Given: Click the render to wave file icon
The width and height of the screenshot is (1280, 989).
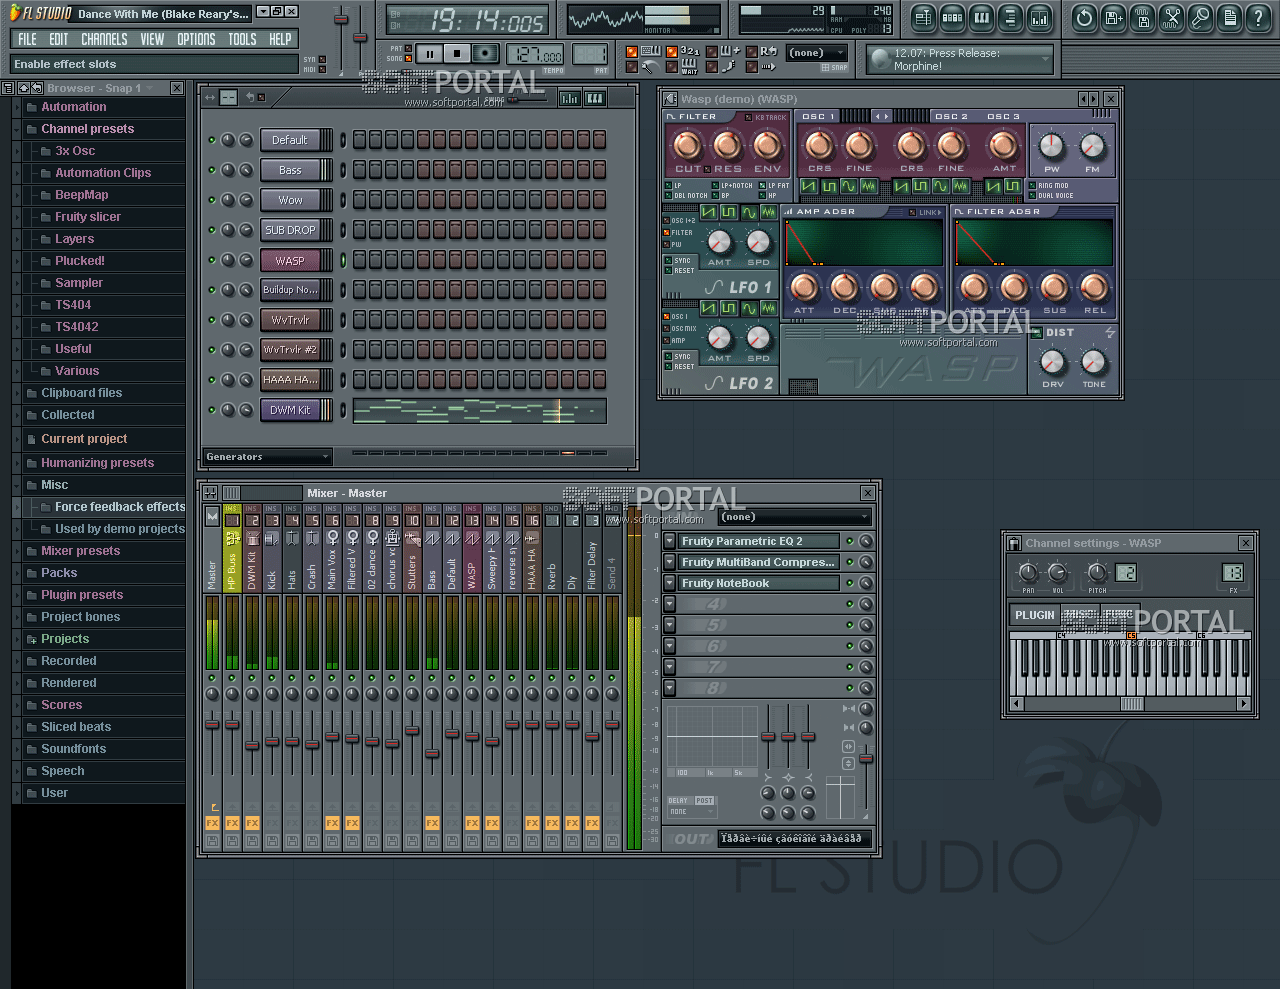Looking at the screenshot, I should [x=1142, y=17].
